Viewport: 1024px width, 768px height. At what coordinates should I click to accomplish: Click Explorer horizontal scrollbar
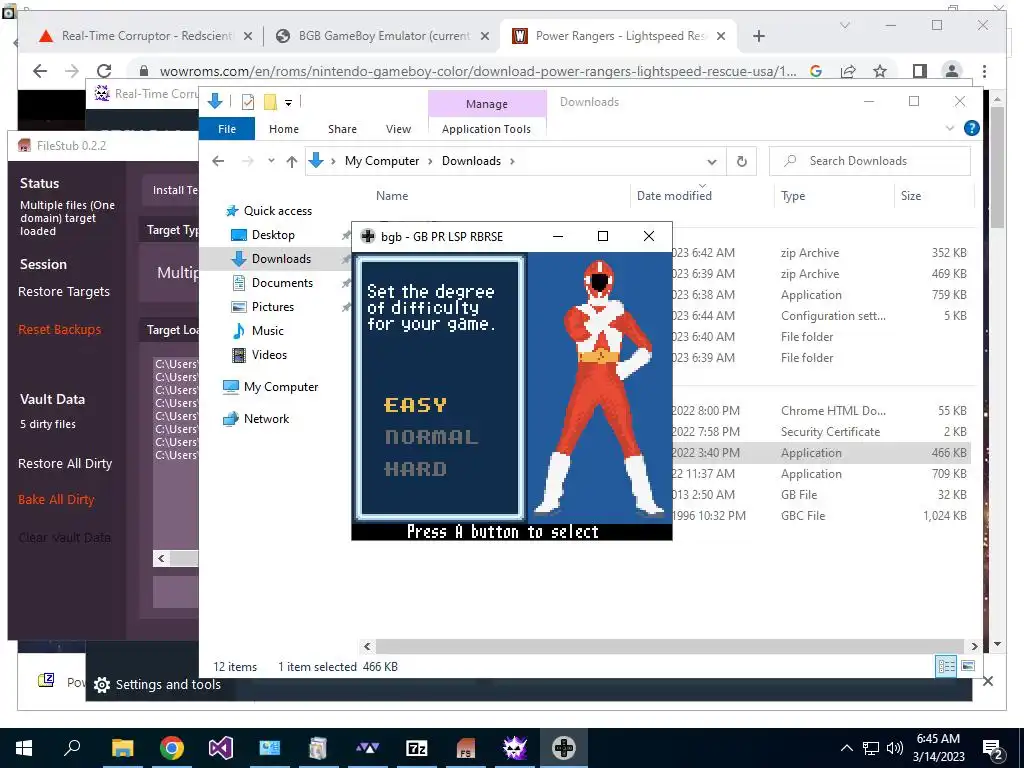pos(670,646)
